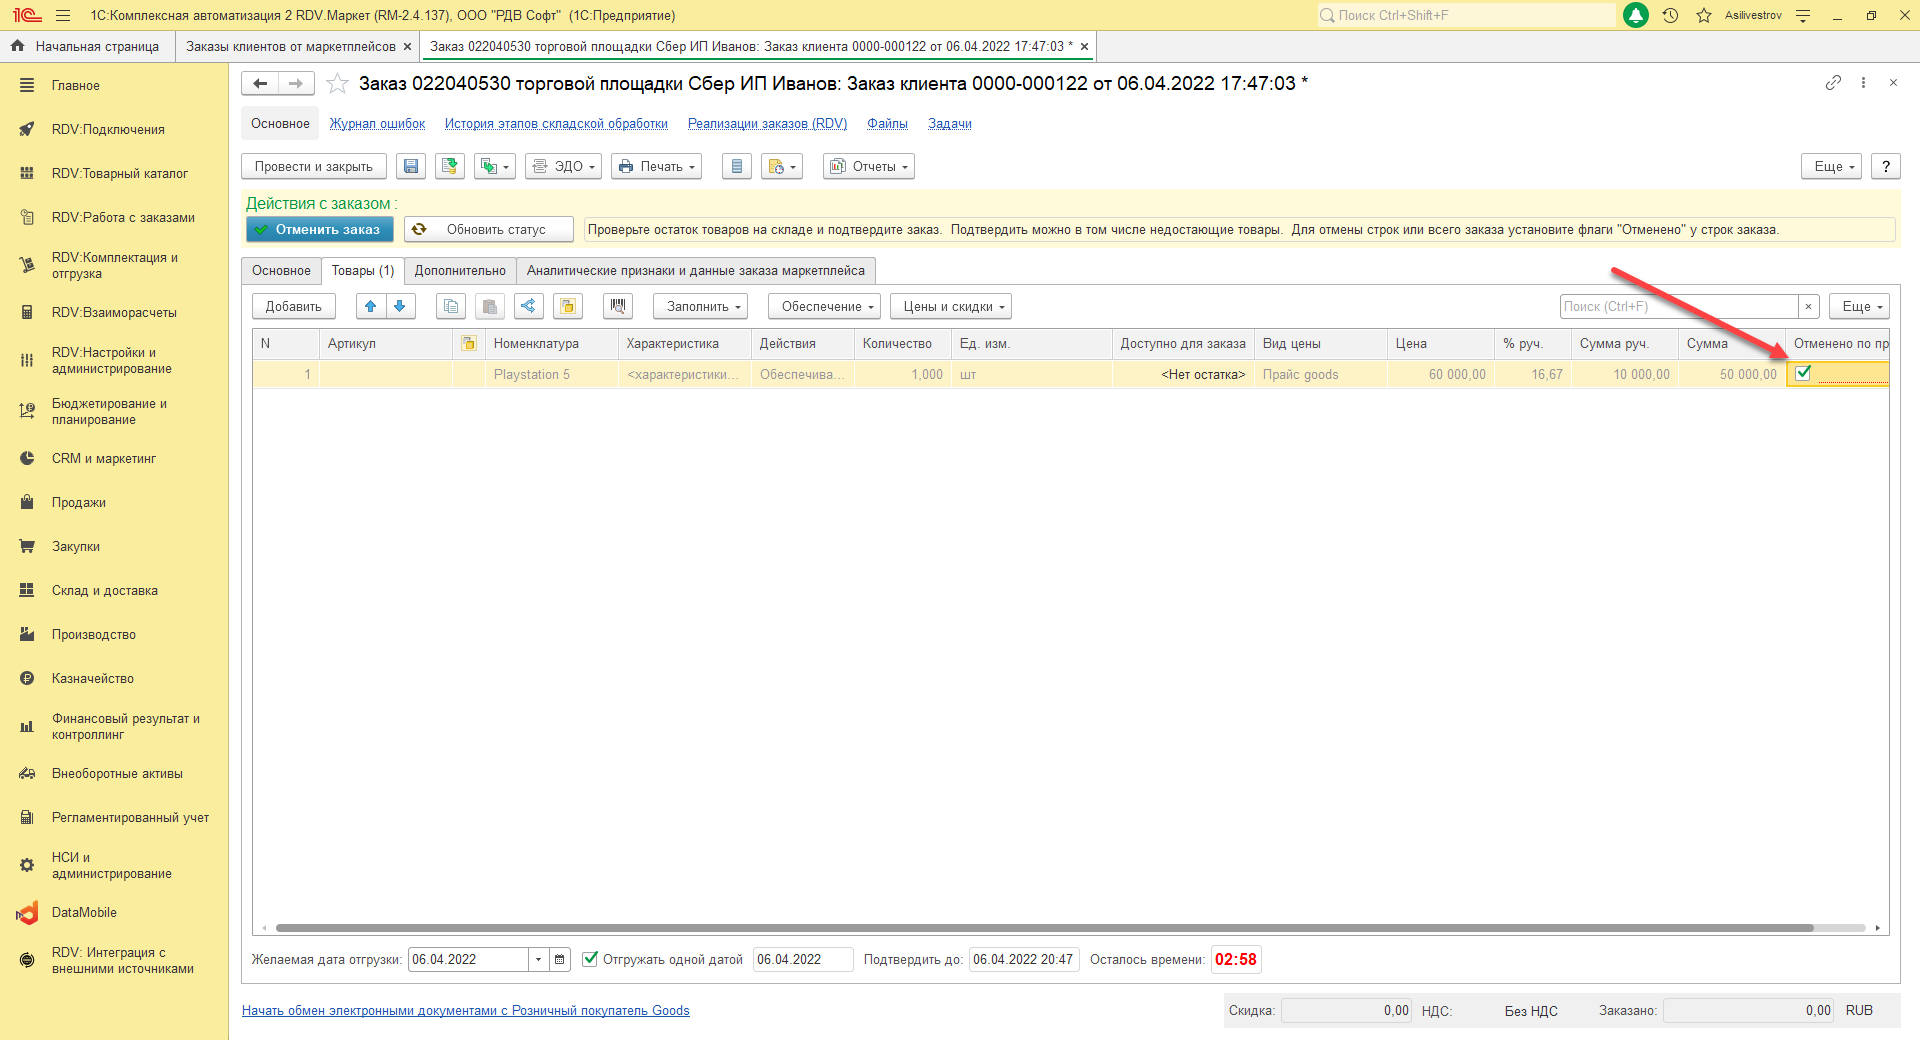Screen dimensions: 1920x1040
Task: Open the Еще menu next to the help button
Action: pyautogui.click(x=1832, y=167)
